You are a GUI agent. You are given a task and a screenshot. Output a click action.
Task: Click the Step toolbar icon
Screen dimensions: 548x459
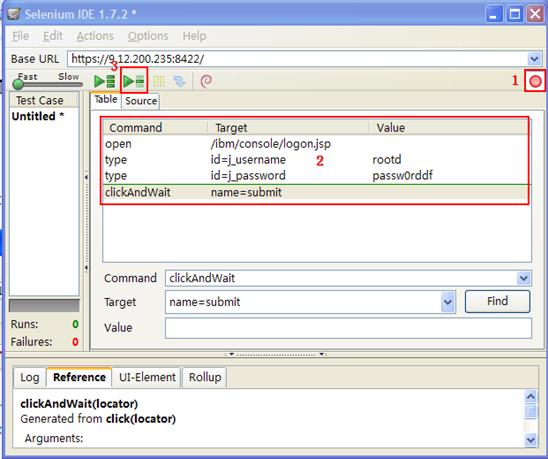pyautogui.click(x=180, y=81)
